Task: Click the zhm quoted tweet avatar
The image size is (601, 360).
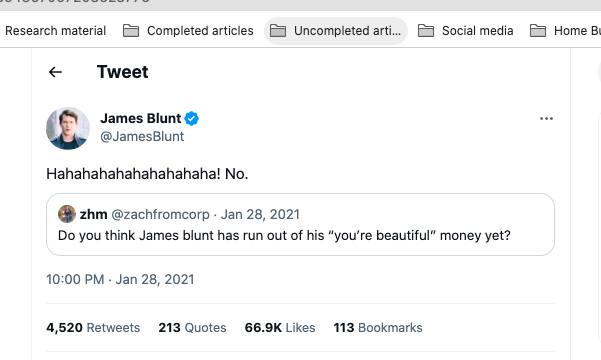Action: tap(67, 214)
